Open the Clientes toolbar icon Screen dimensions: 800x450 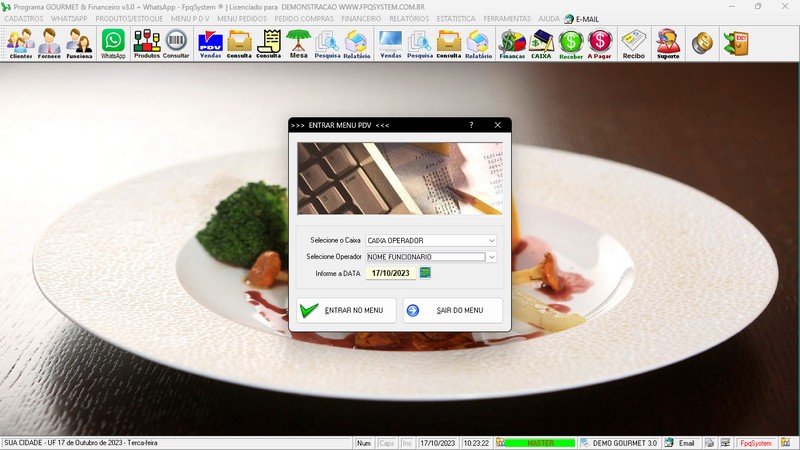pyautogui.click(x=21, y=44)
